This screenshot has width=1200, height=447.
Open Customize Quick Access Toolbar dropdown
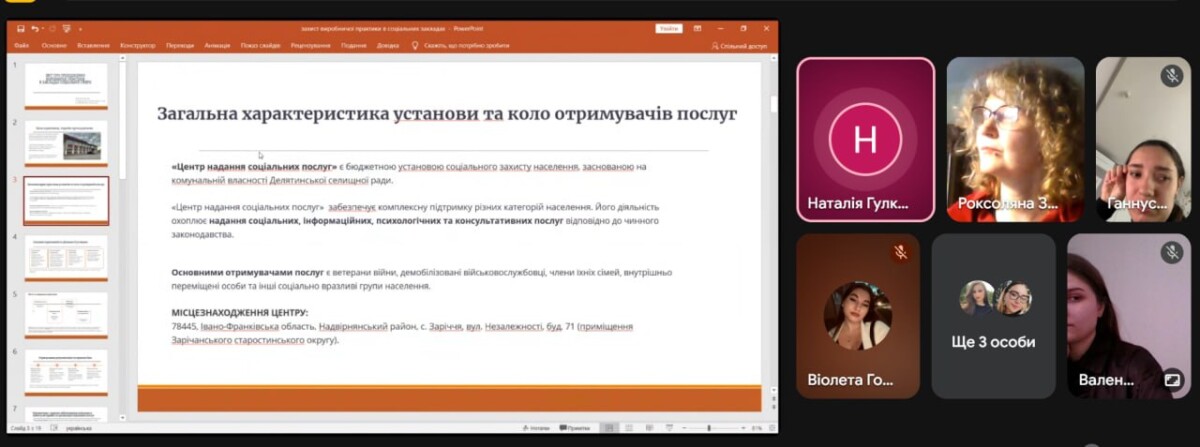80,29
